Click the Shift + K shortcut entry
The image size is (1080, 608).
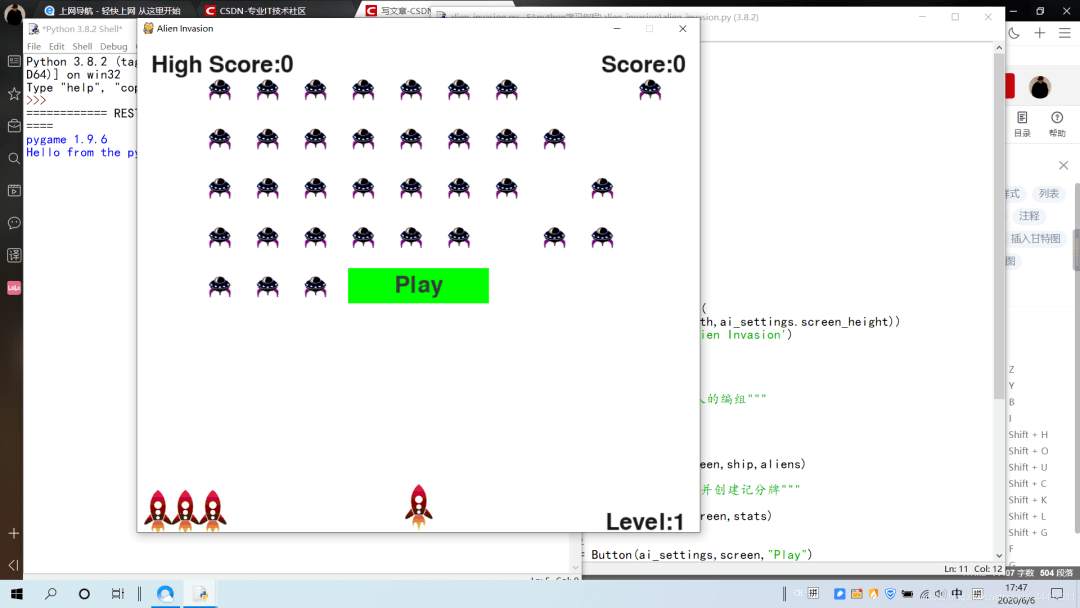point(1028,500)
